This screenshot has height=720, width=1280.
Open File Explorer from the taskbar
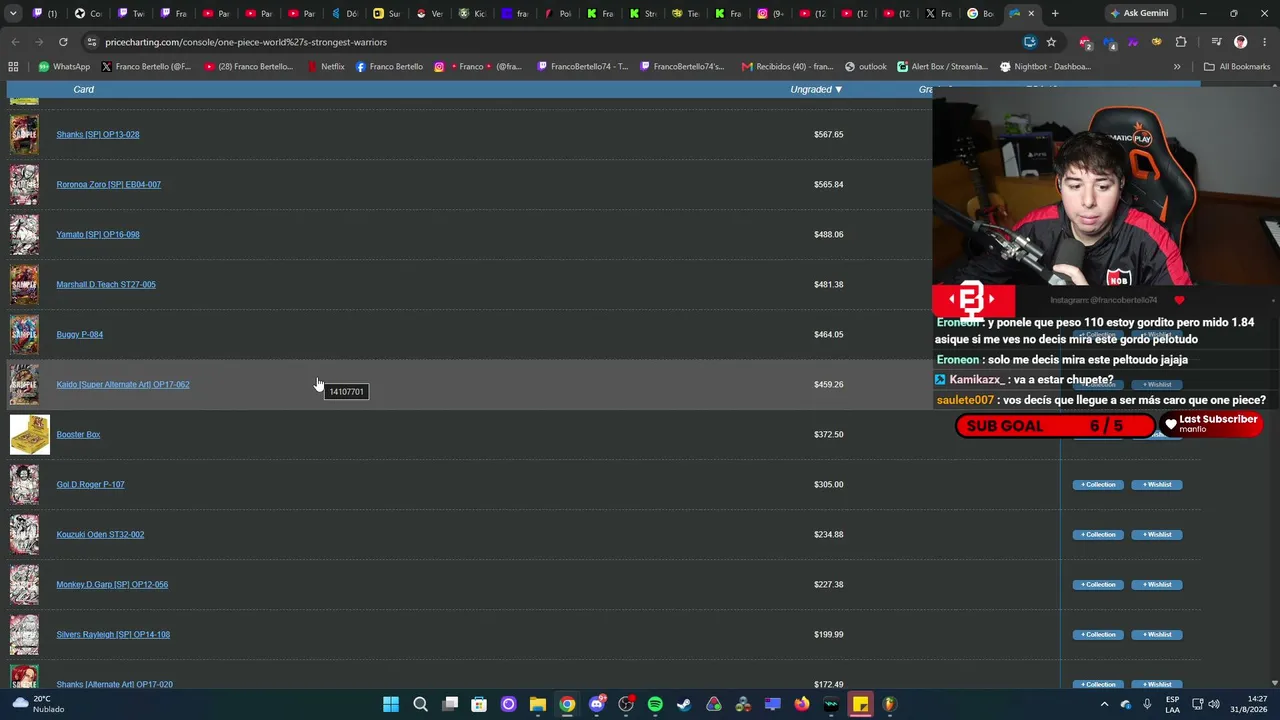(x=538, y=704)
